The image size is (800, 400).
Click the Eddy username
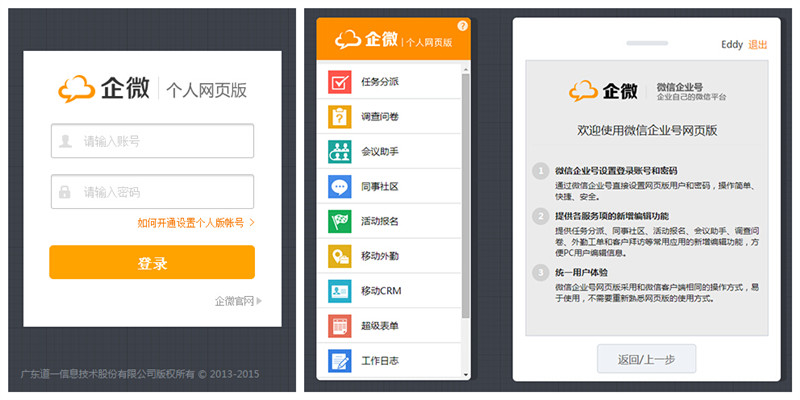pyautogui.click(x=732, y=45)
